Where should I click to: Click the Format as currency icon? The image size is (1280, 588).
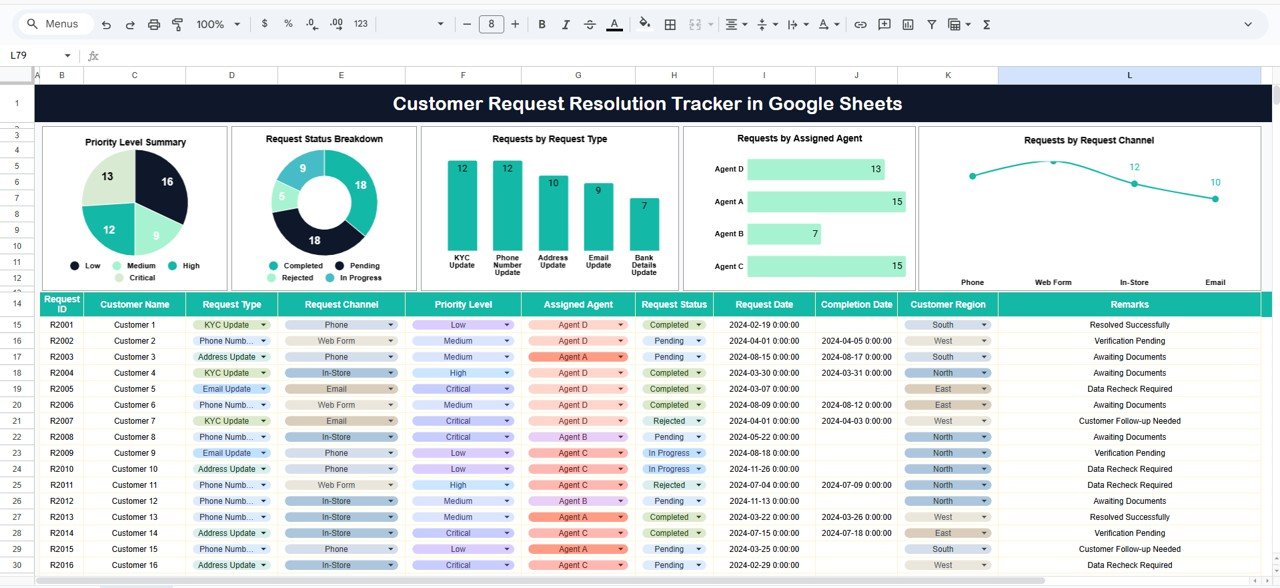pyautogui.click(x=264, y=24)
